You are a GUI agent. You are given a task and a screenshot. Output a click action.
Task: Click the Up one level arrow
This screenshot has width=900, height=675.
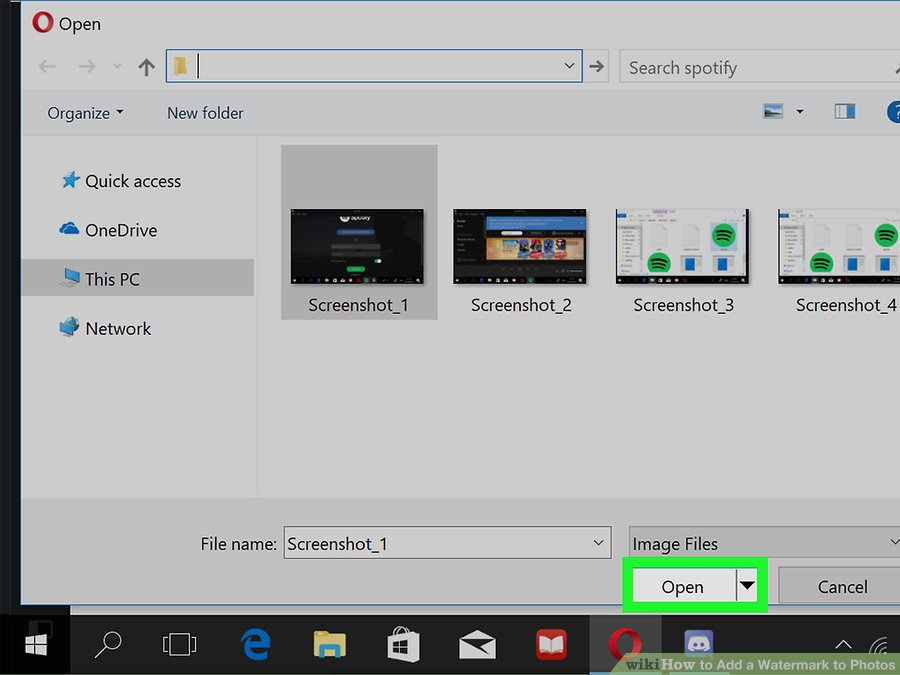(146, 67)
